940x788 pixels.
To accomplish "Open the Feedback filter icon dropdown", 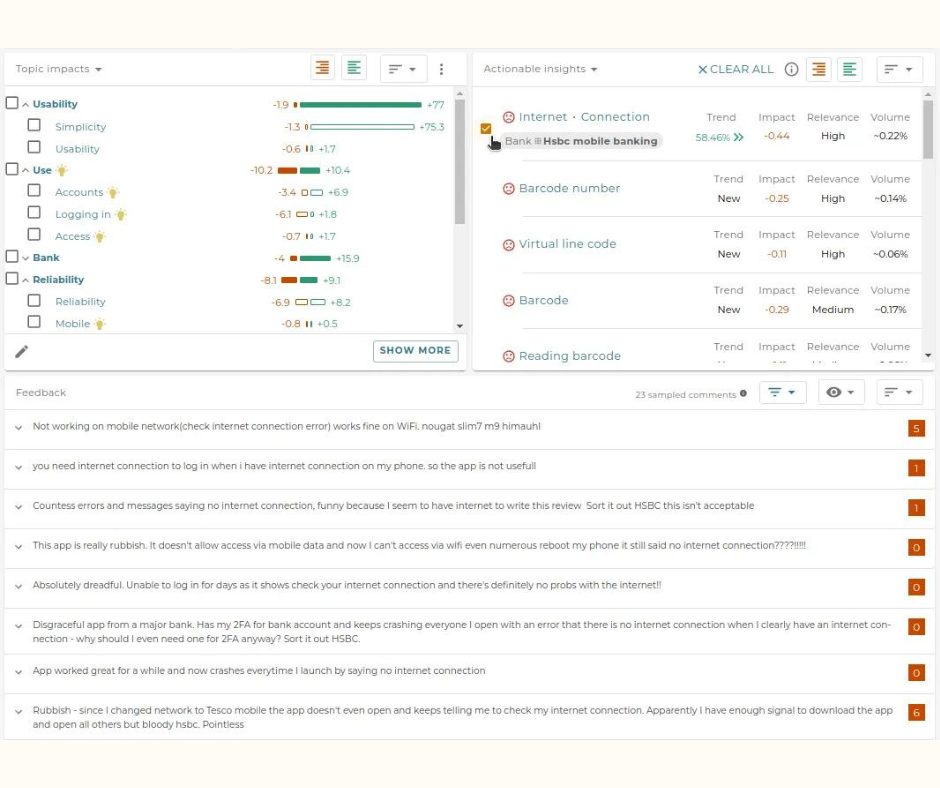I will [x=782, y=393].
